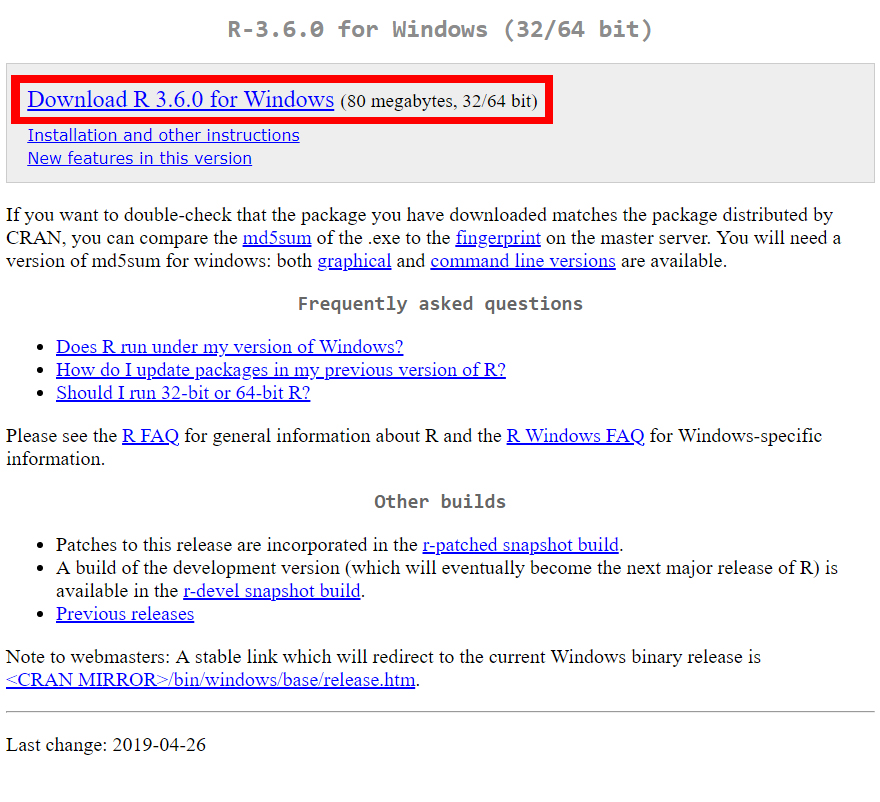Click the 'Other builds' heading

point(440,501)
